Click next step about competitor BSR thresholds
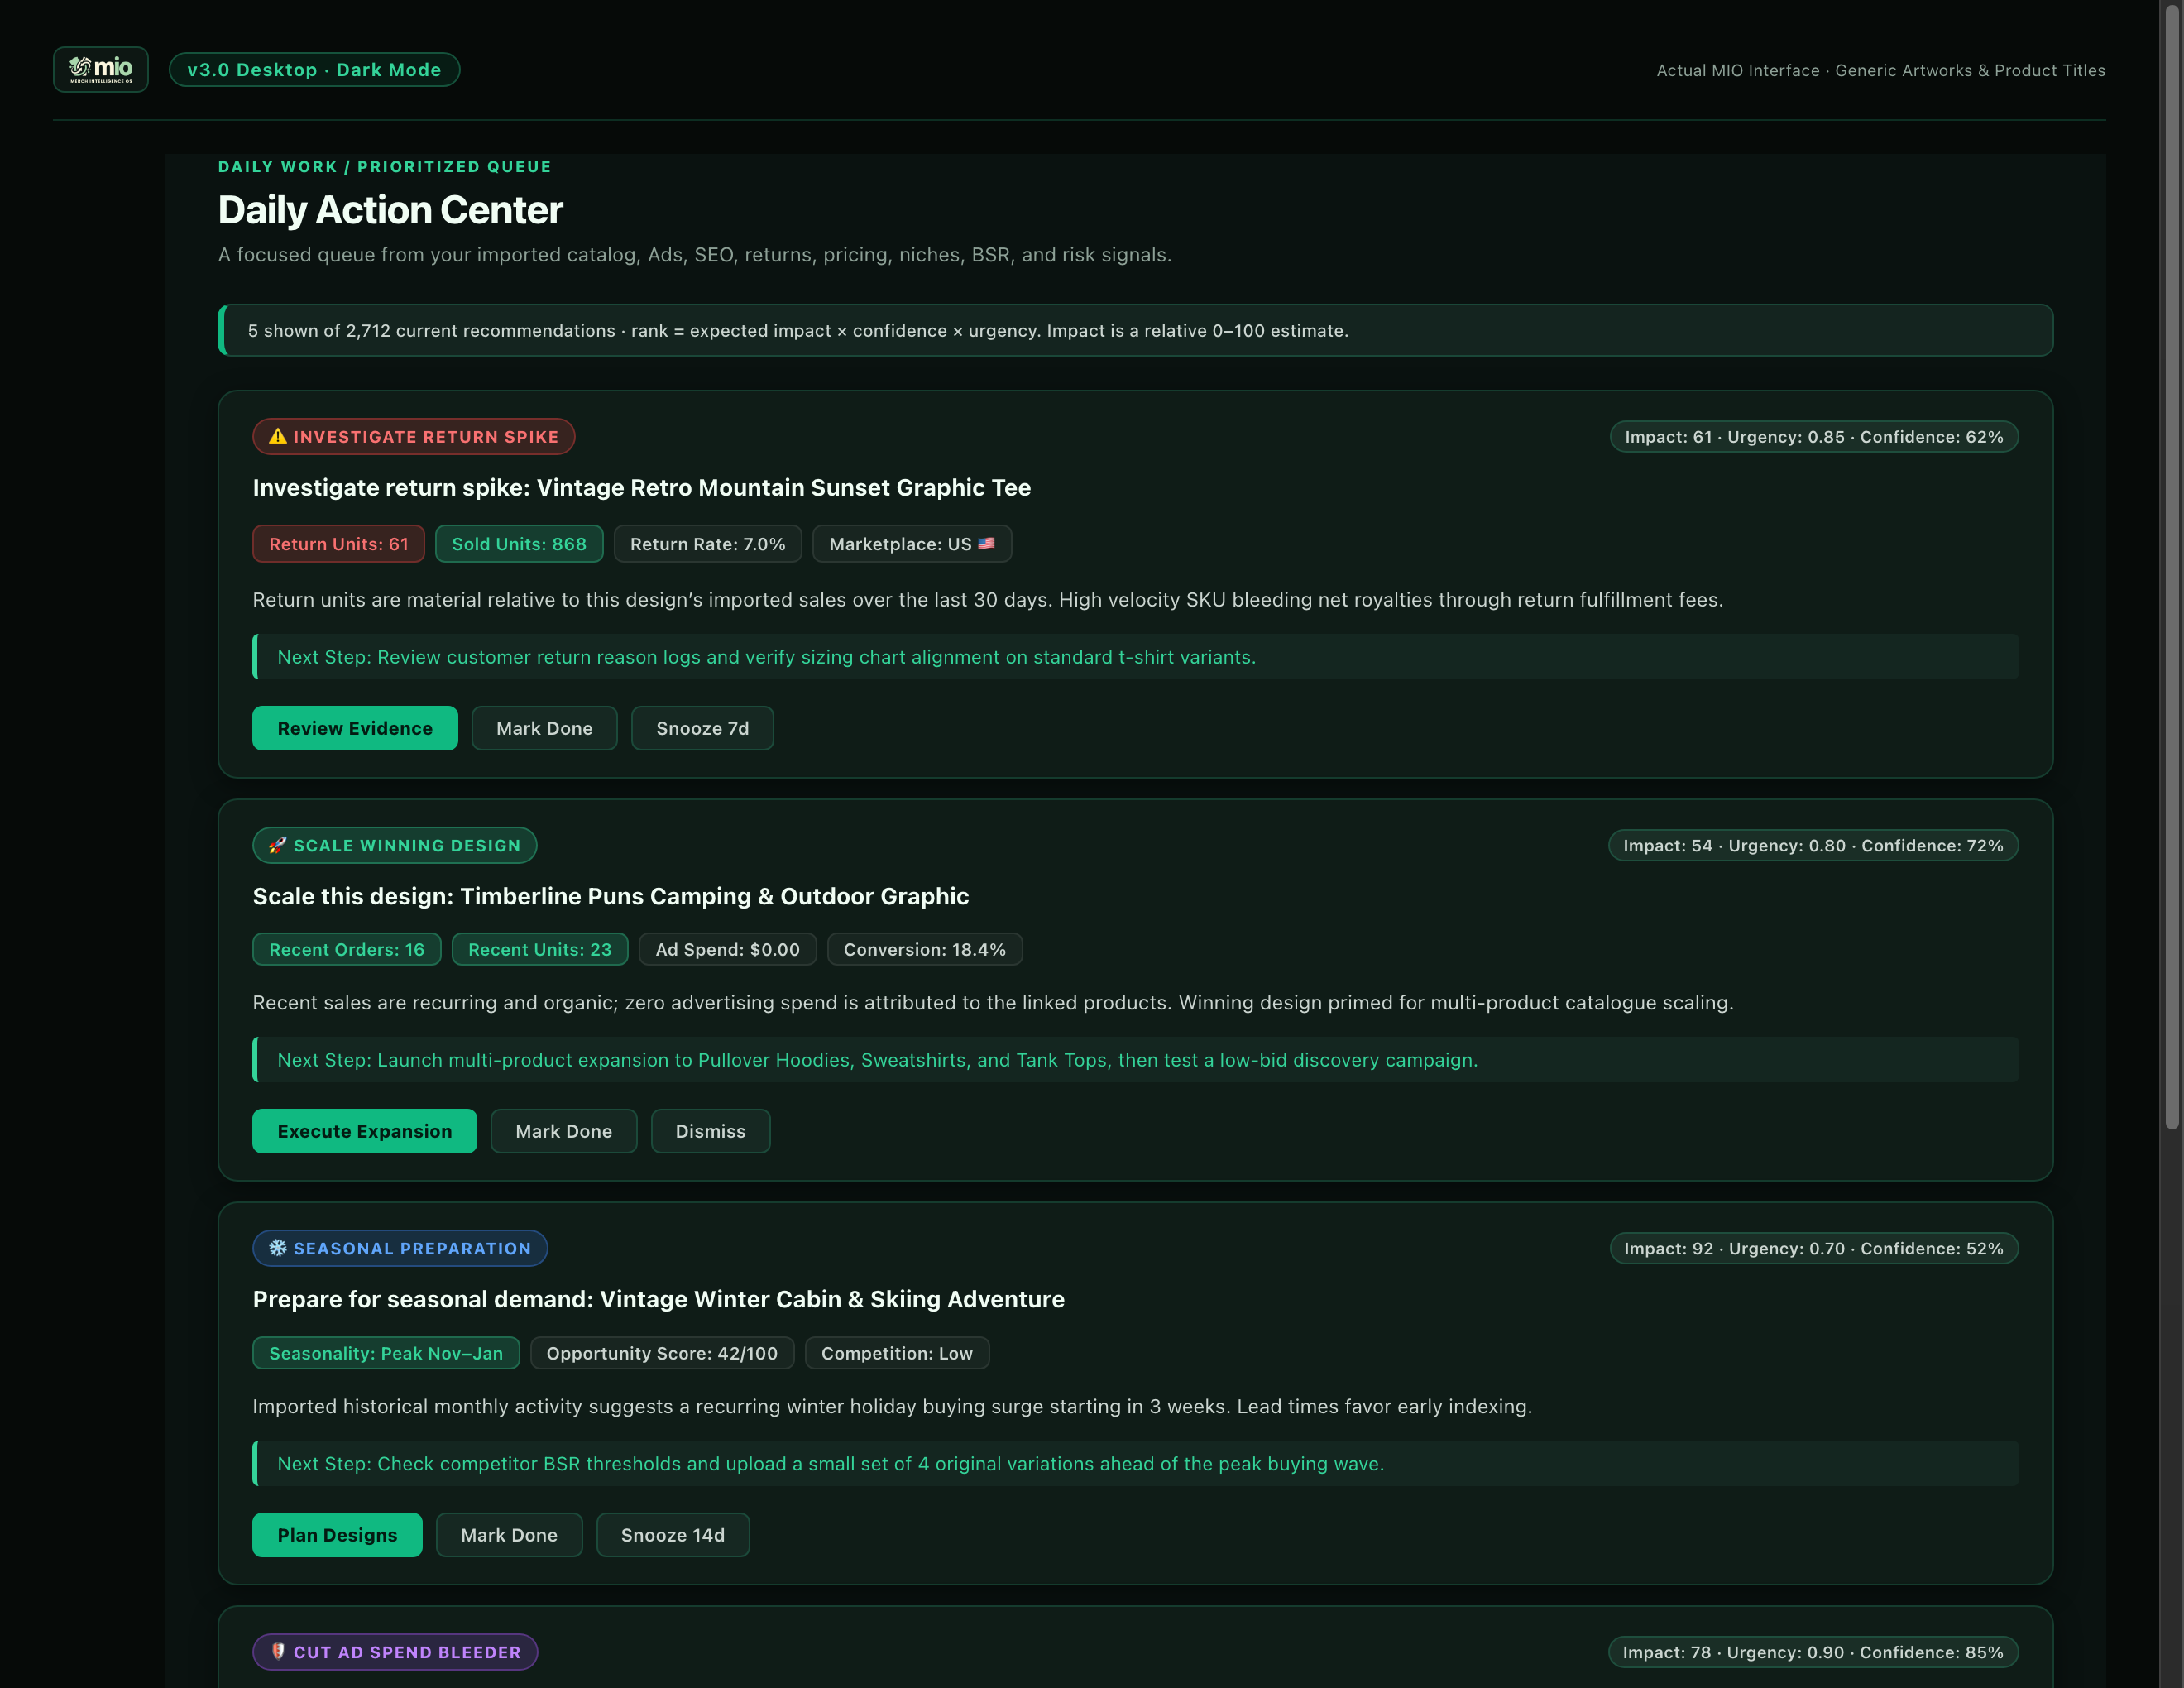The width and height of the screenshot is (2184, 1688). [x=1135, y=1463]
